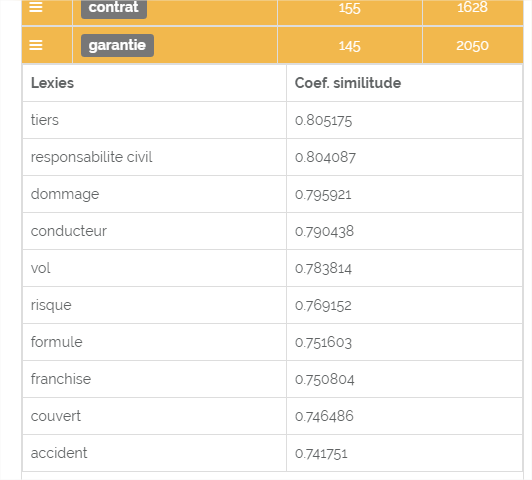Select the tiers lexie row
Screen dimensions: 532x480
272,120
